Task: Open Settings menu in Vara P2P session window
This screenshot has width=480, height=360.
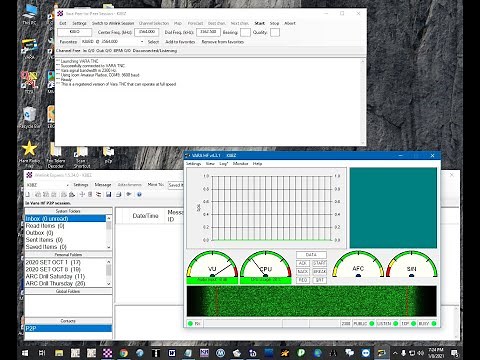Action: [79, 23]
